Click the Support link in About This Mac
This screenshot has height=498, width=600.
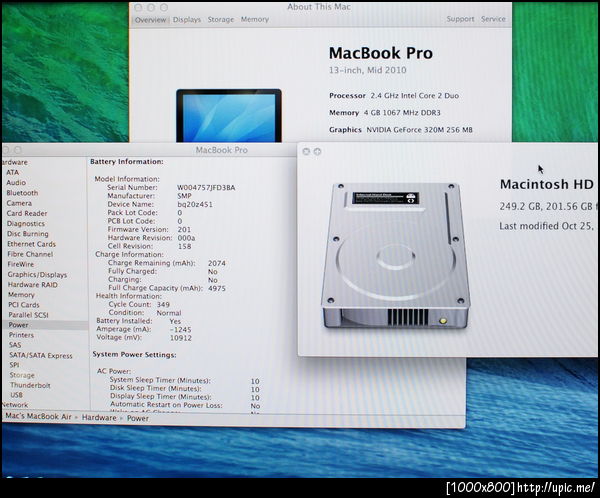coord(460,19)
